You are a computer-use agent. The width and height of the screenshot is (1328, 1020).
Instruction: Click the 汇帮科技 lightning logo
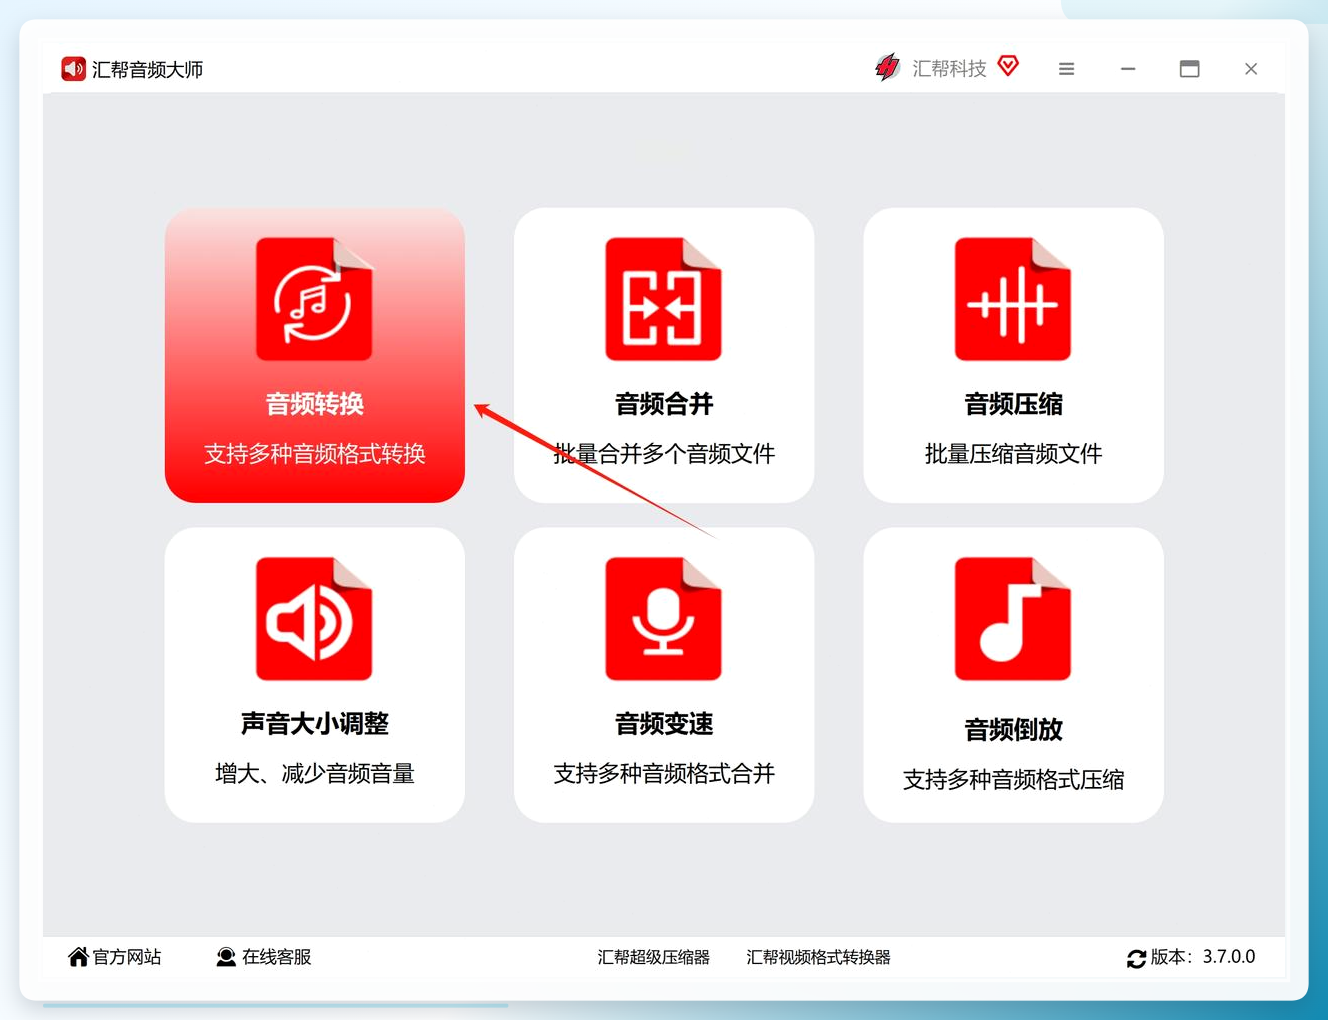coord(887,68)
